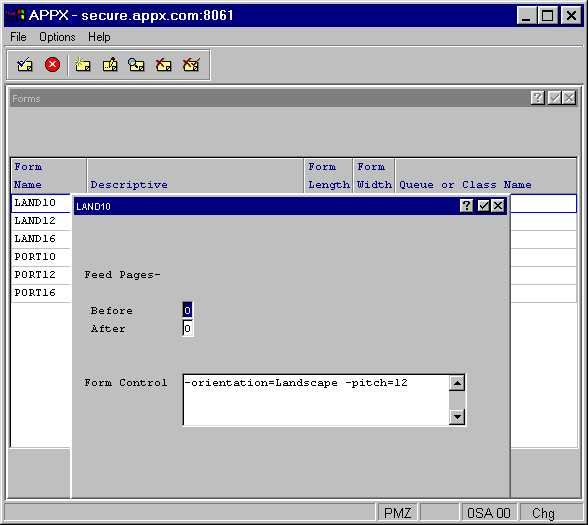588x525 pixels.
Task: Maximize the APPX window
Action: [x=548, y=16]
